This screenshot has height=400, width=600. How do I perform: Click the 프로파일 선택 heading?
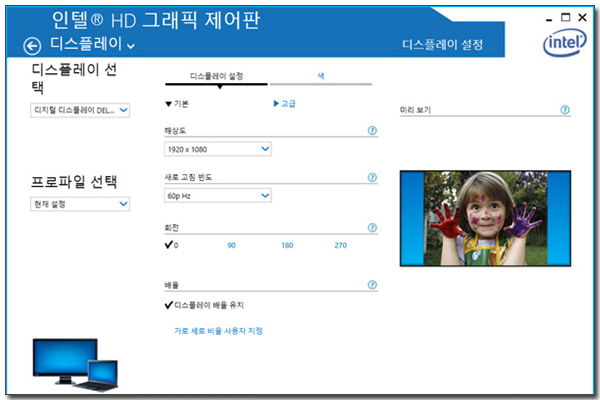73,181
